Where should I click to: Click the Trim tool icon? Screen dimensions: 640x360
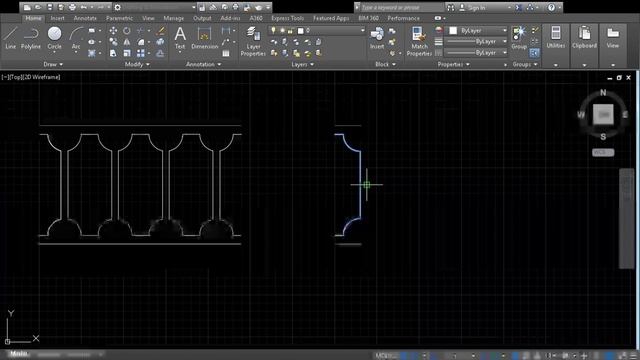[140, 31]
